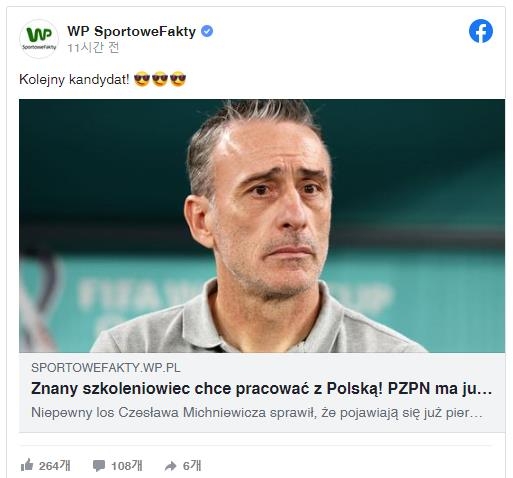This screenshot has height=478, width=513.
Task: Click the SPORTOWEFAKTY.WP.PL domain label
Action: click(105, 368)
